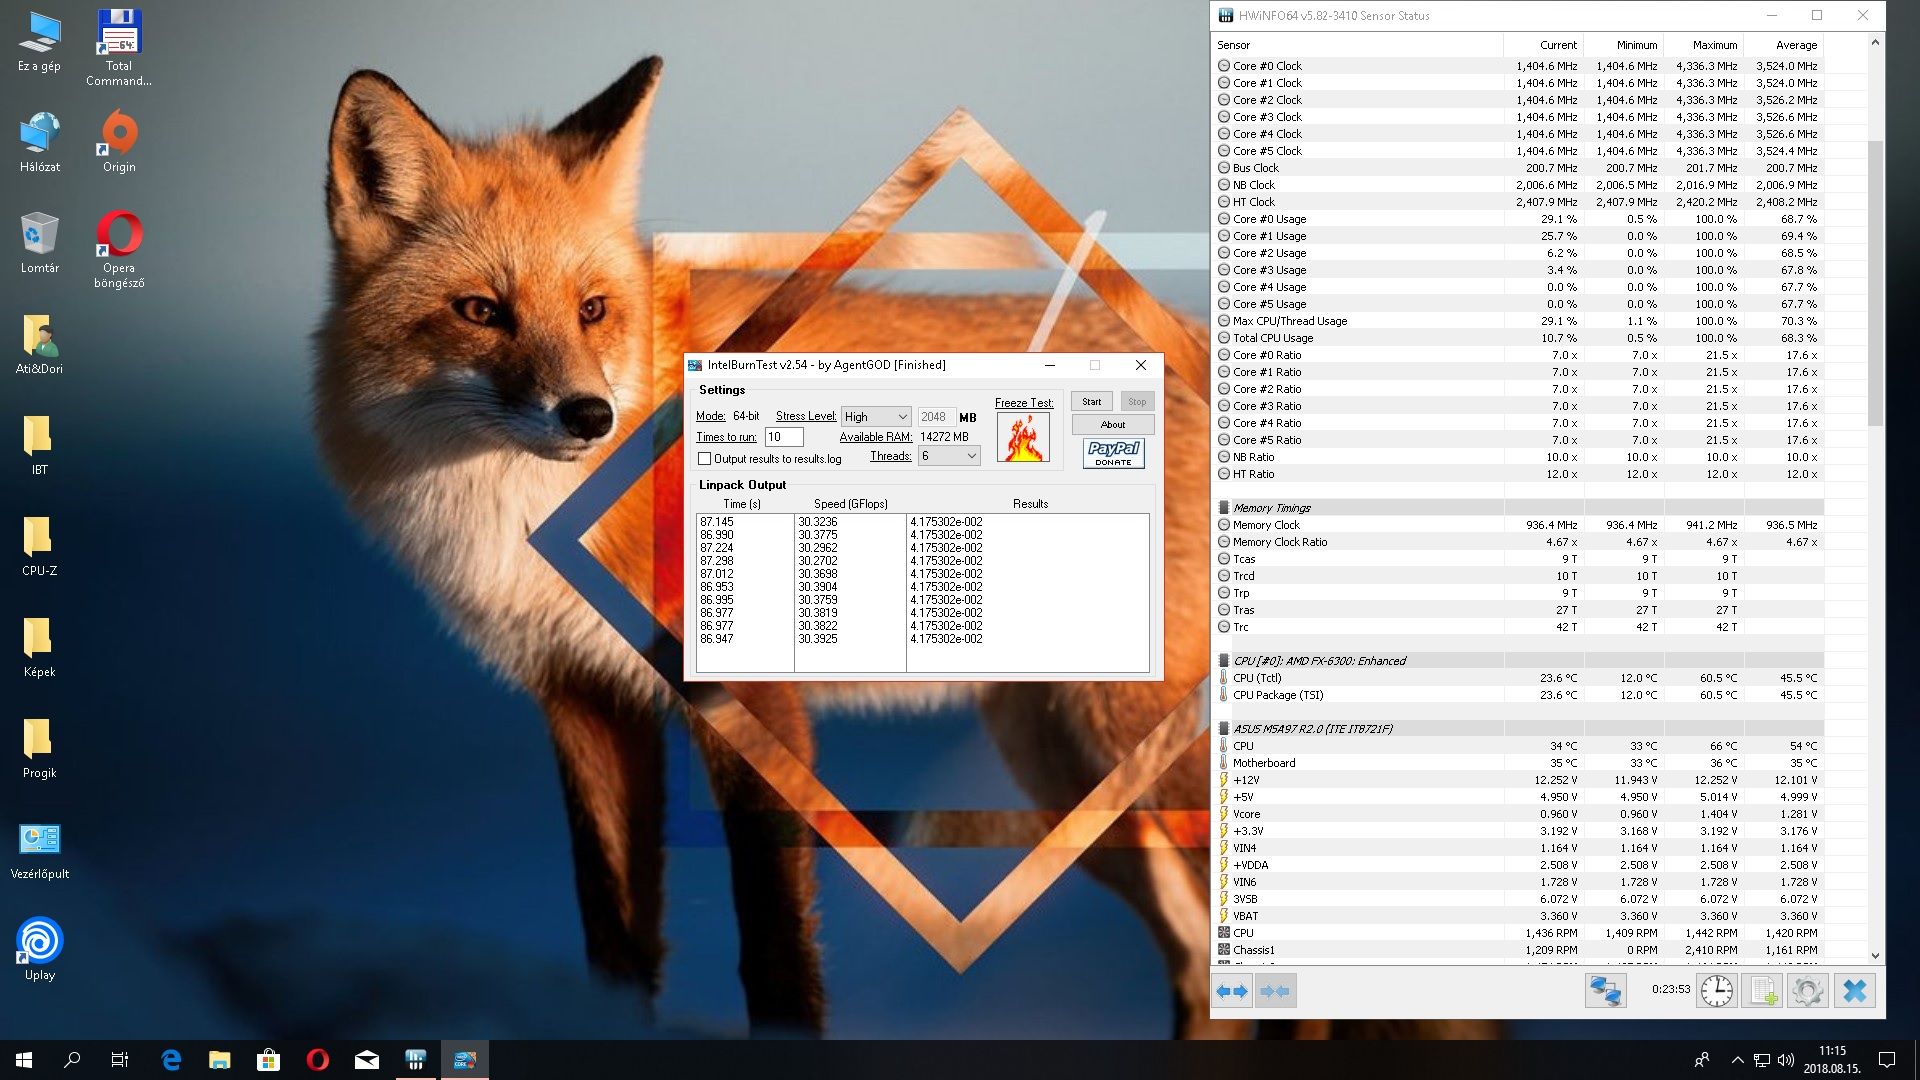This screenshot has height=1080, width=1920.
Task: Start HWiNFO logging via the sheet icon
Action: pyautogui.click(x=1761, y=991)
